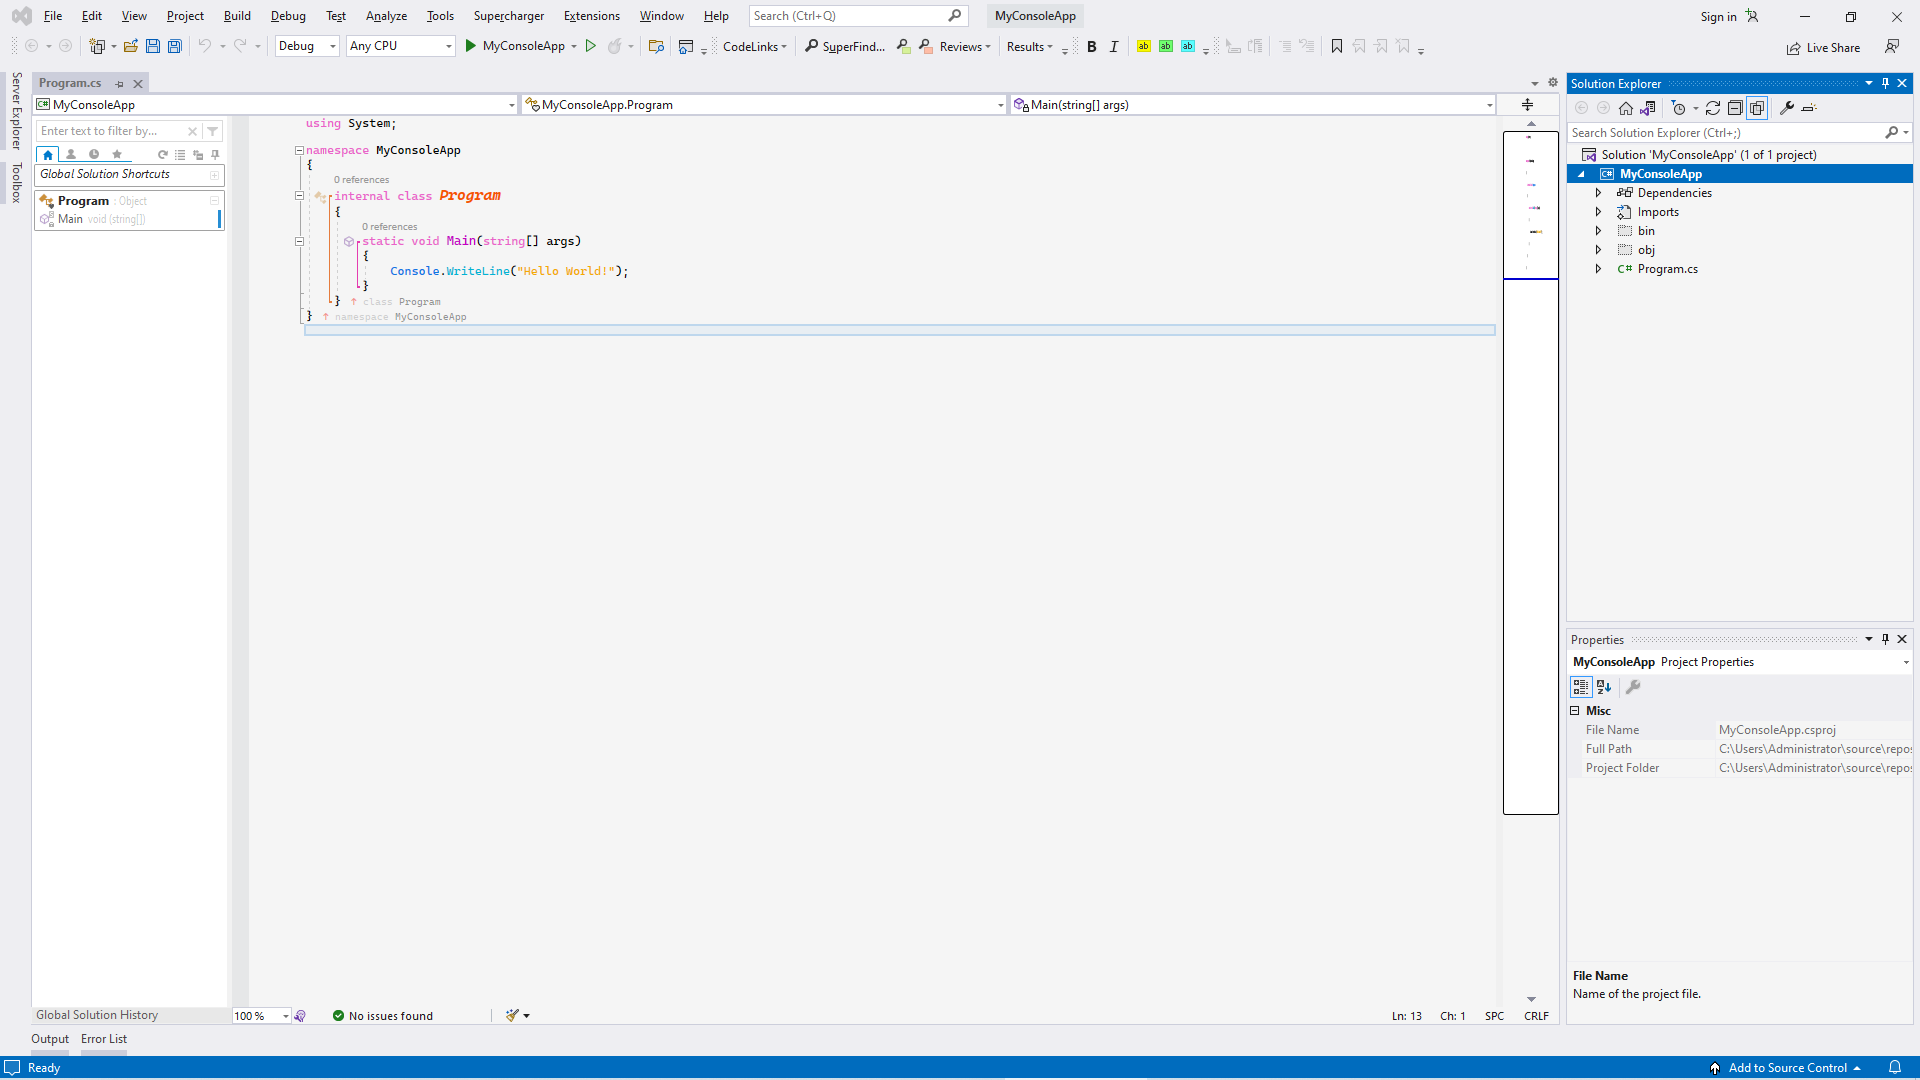This screenshot has width=1920, height=1080.
Task: Select the favorites star tab in CodeMap
Action: [117, 154]
